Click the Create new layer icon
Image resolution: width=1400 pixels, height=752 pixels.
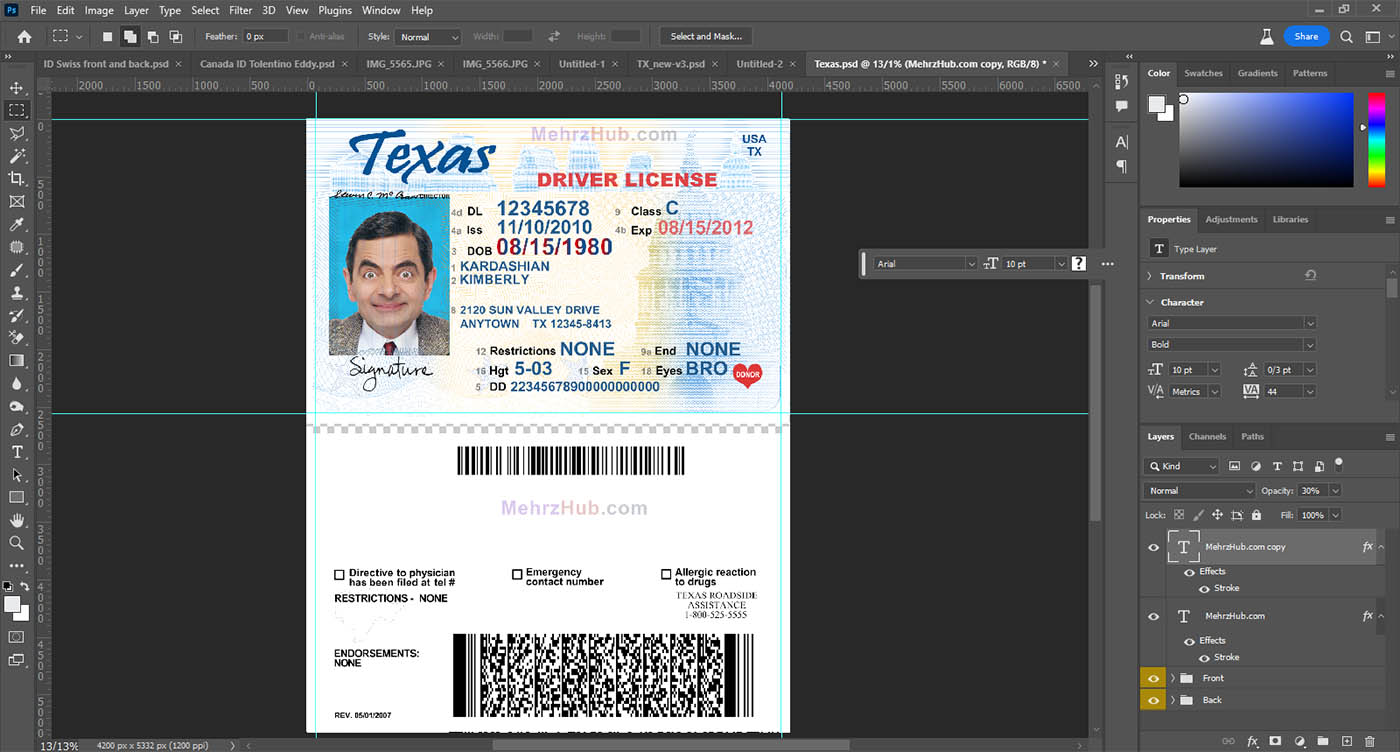pos(1346,741)
